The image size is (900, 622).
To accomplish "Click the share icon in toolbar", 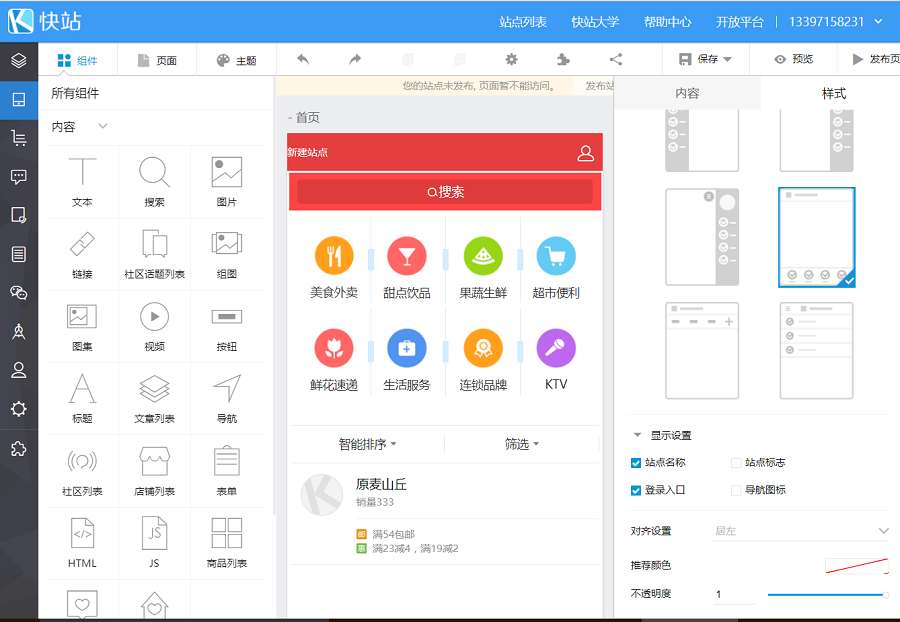I will pyautogui.click(x=616, y=59).
